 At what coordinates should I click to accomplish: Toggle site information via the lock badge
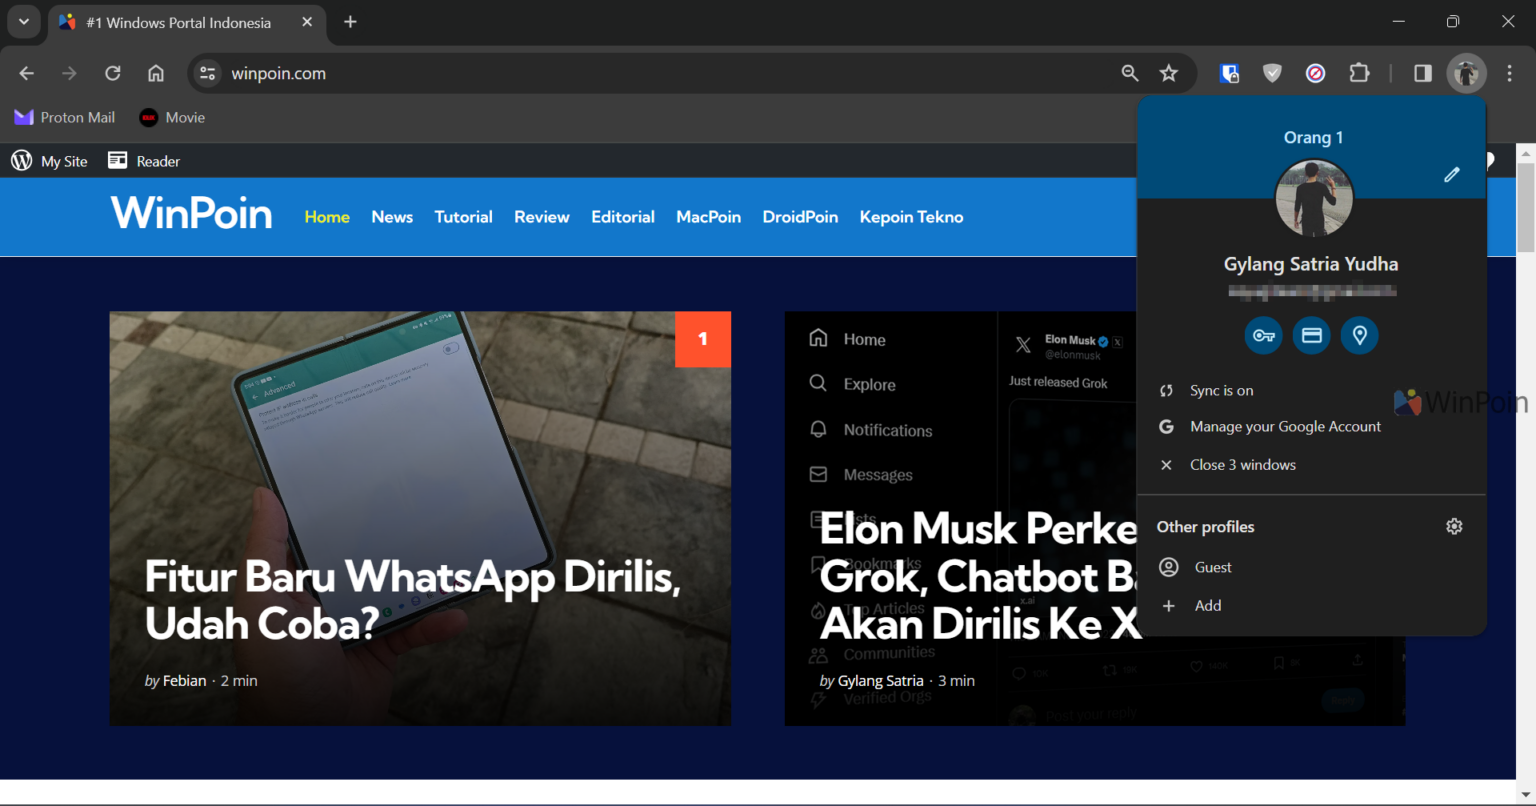point(1229,73)
